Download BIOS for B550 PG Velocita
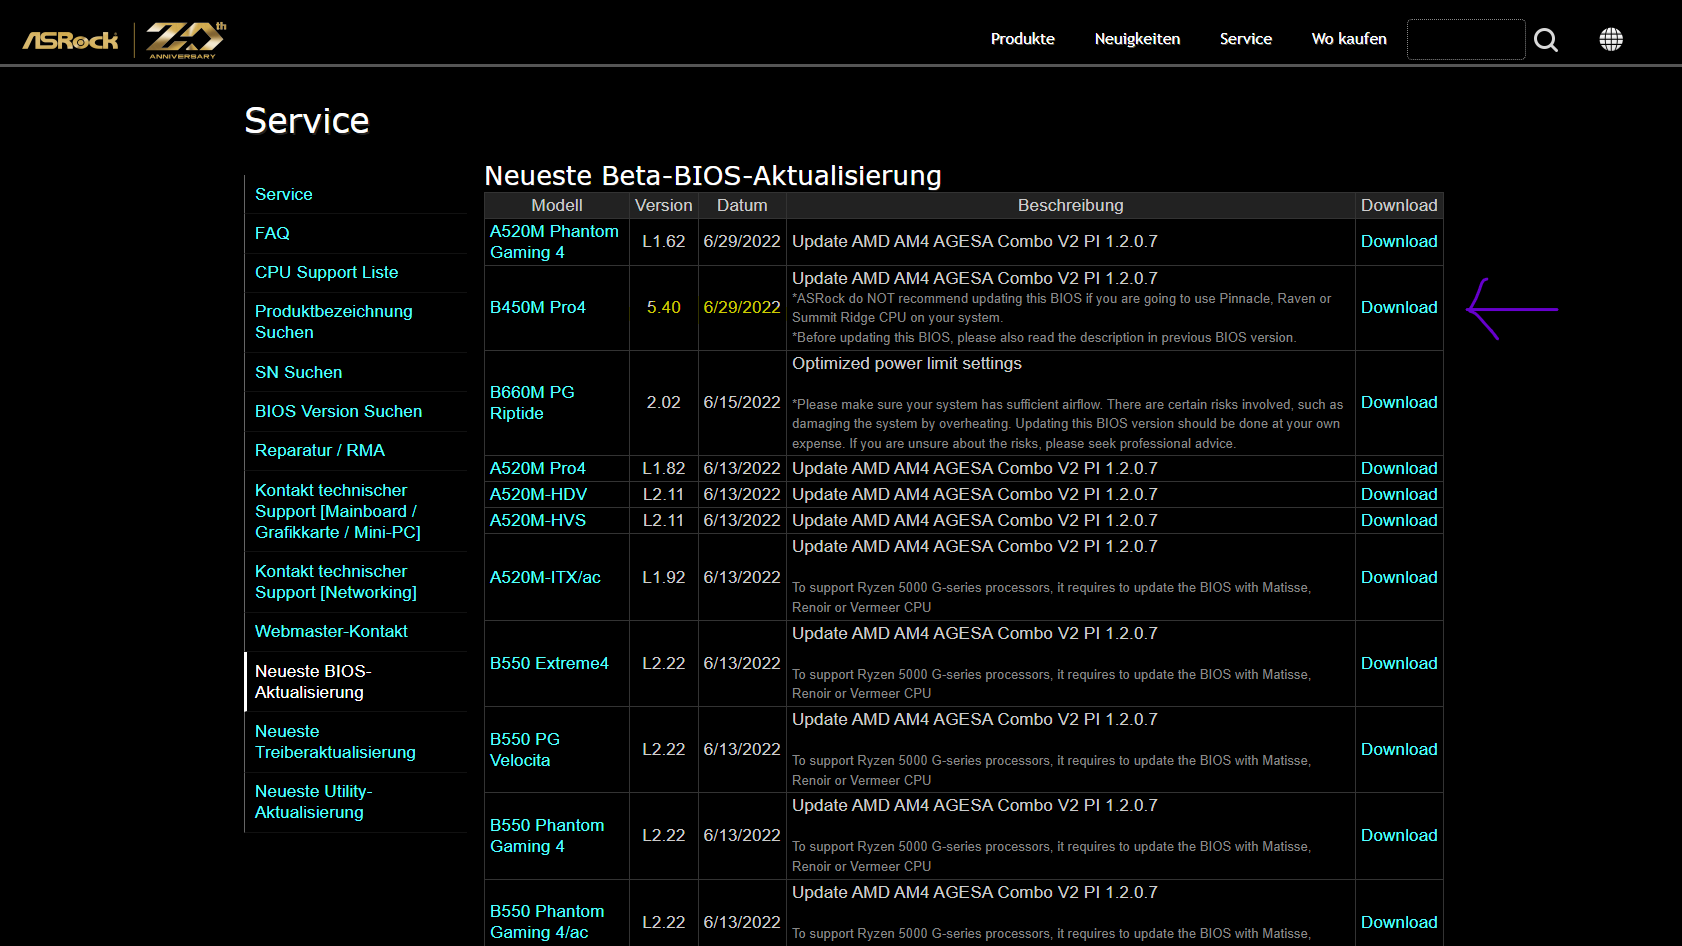 [1399, 749]
